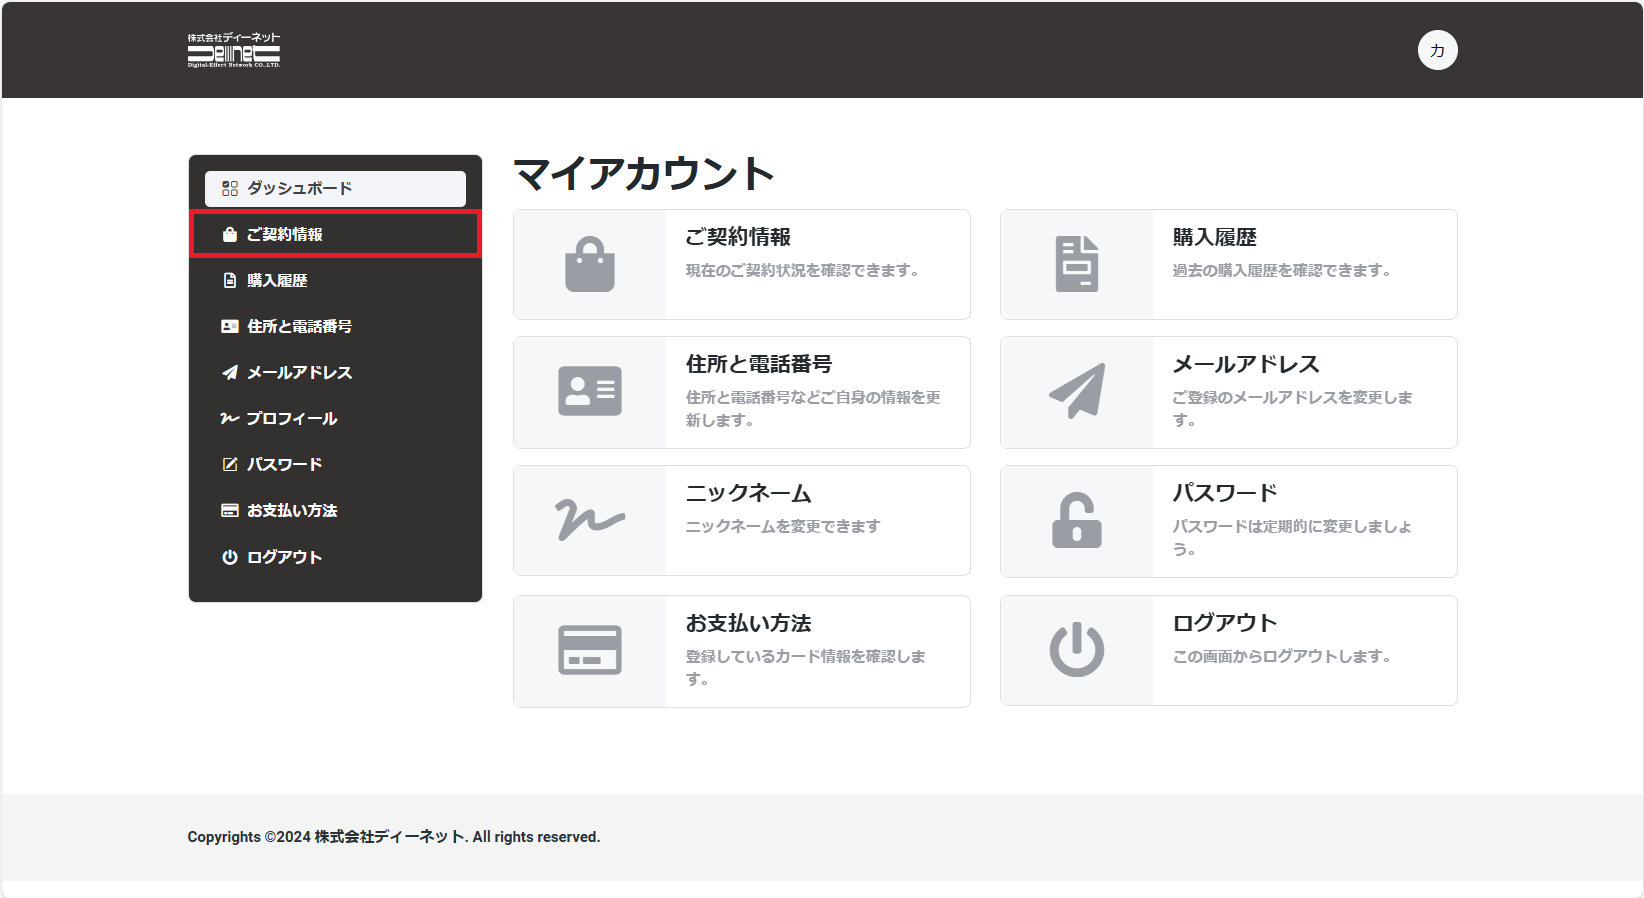Open the ご契約情報 card title link
Viewport: 1644px width, 898px height.
[x=738, y=237]
